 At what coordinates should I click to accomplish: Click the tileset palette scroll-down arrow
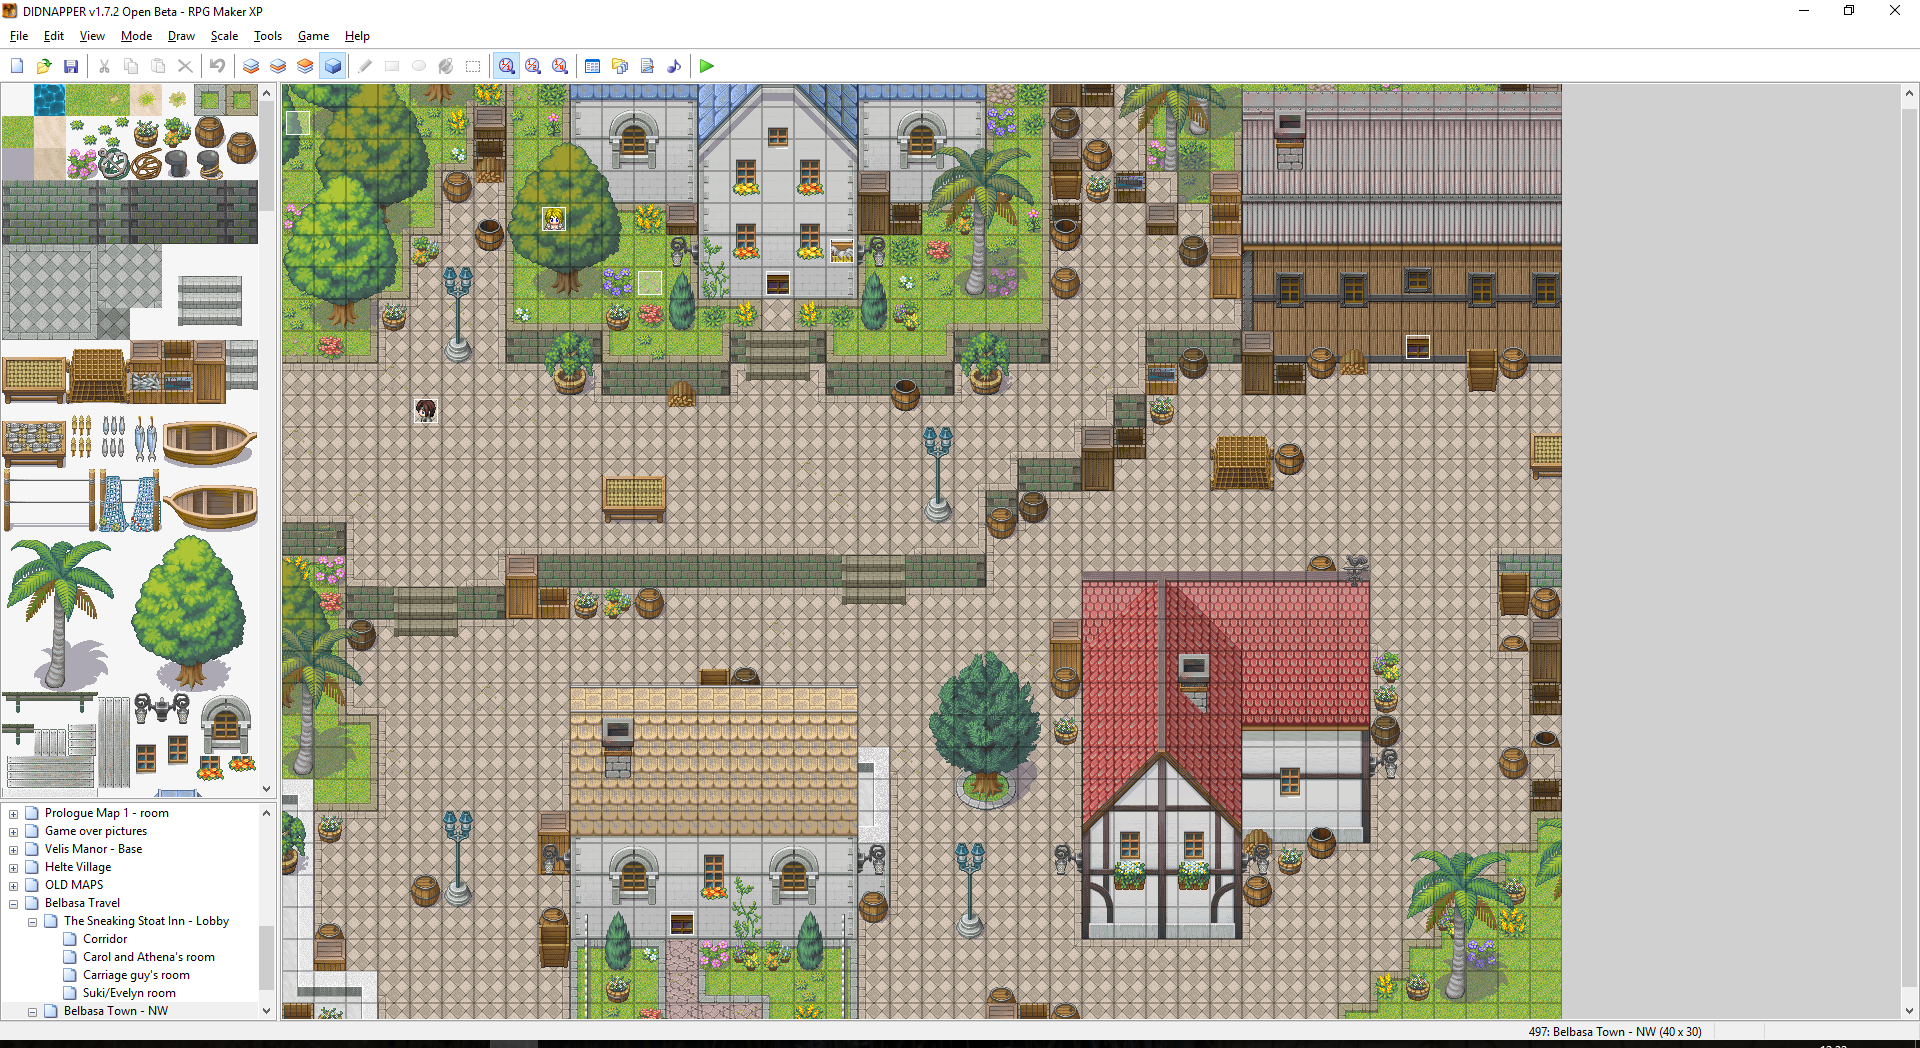(x=267, y=789)
